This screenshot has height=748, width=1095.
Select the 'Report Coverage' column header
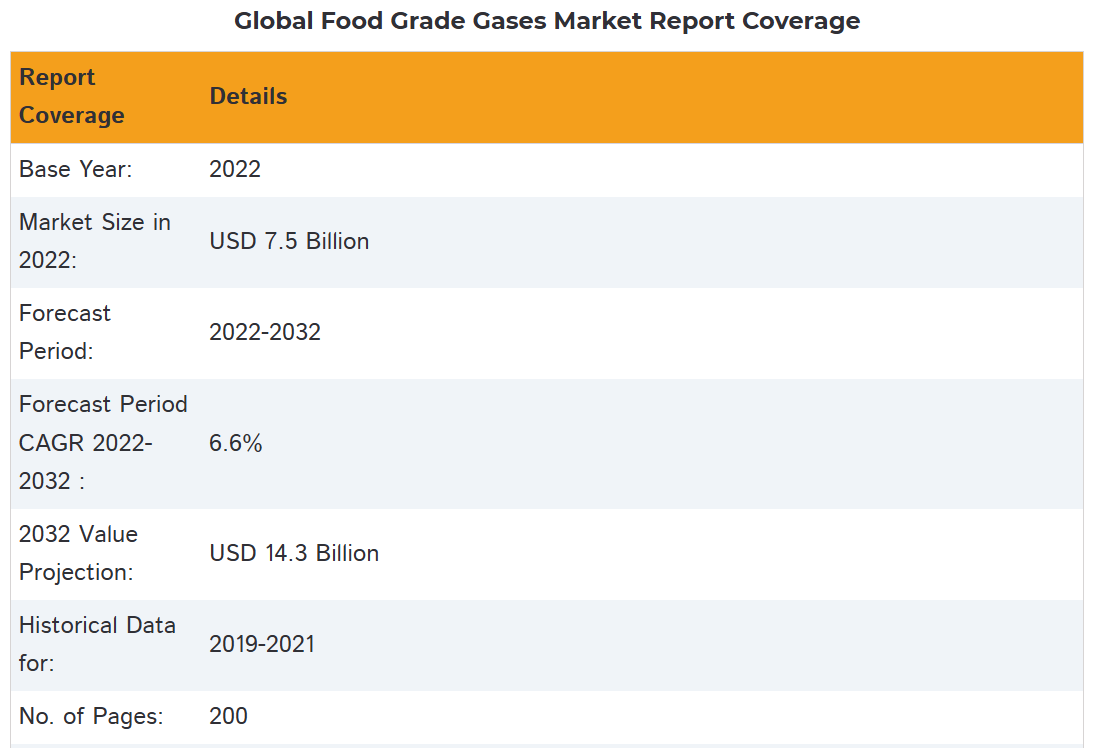pyautogui.click(x=72, y=97)
